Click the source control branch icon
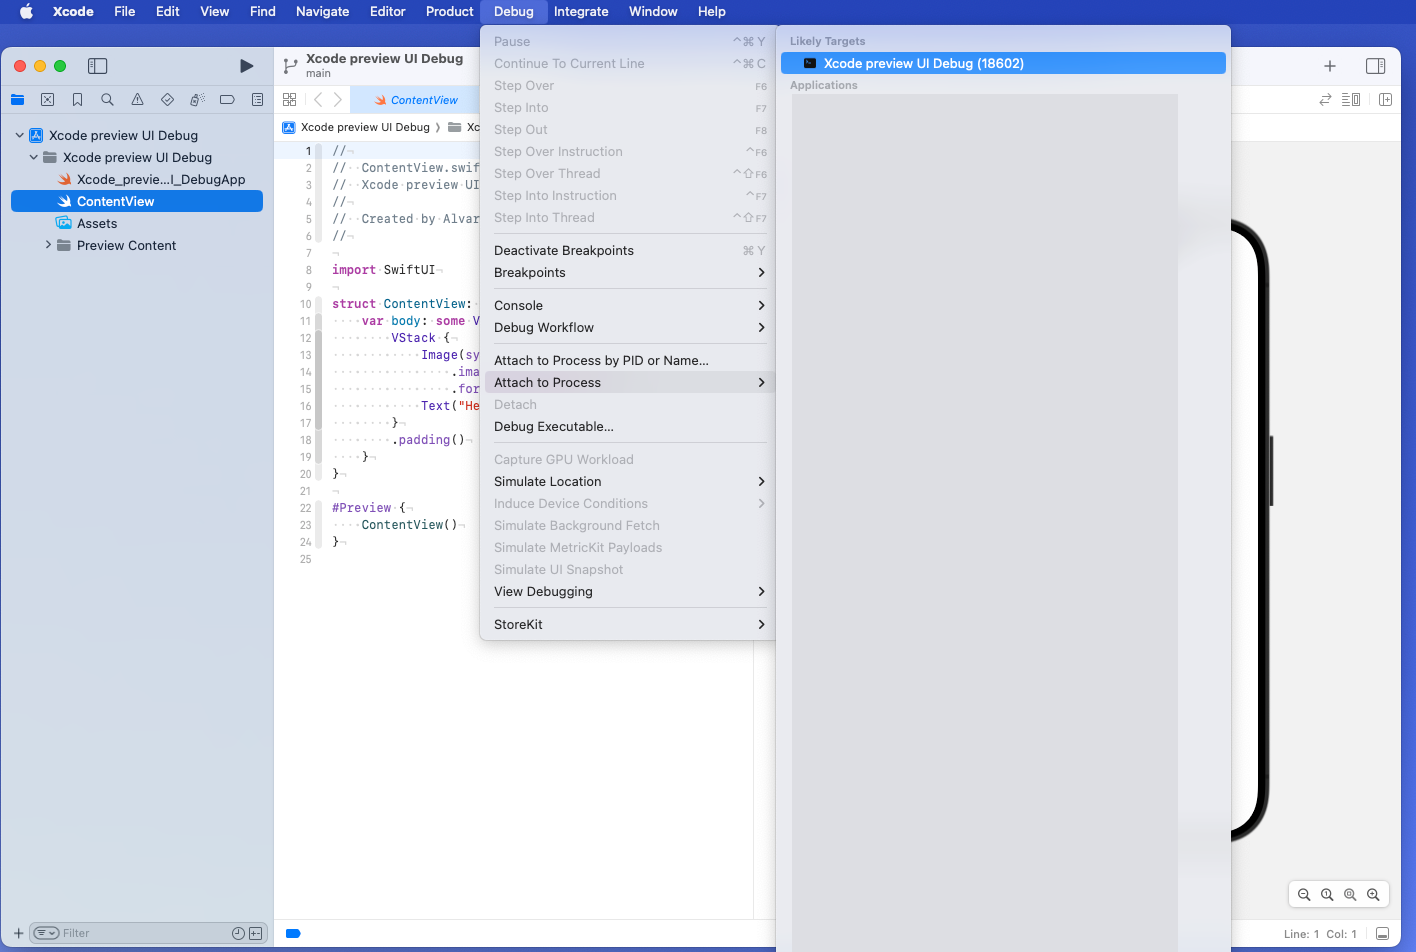Screen dimensions: 1416x952 pos(290,66)
